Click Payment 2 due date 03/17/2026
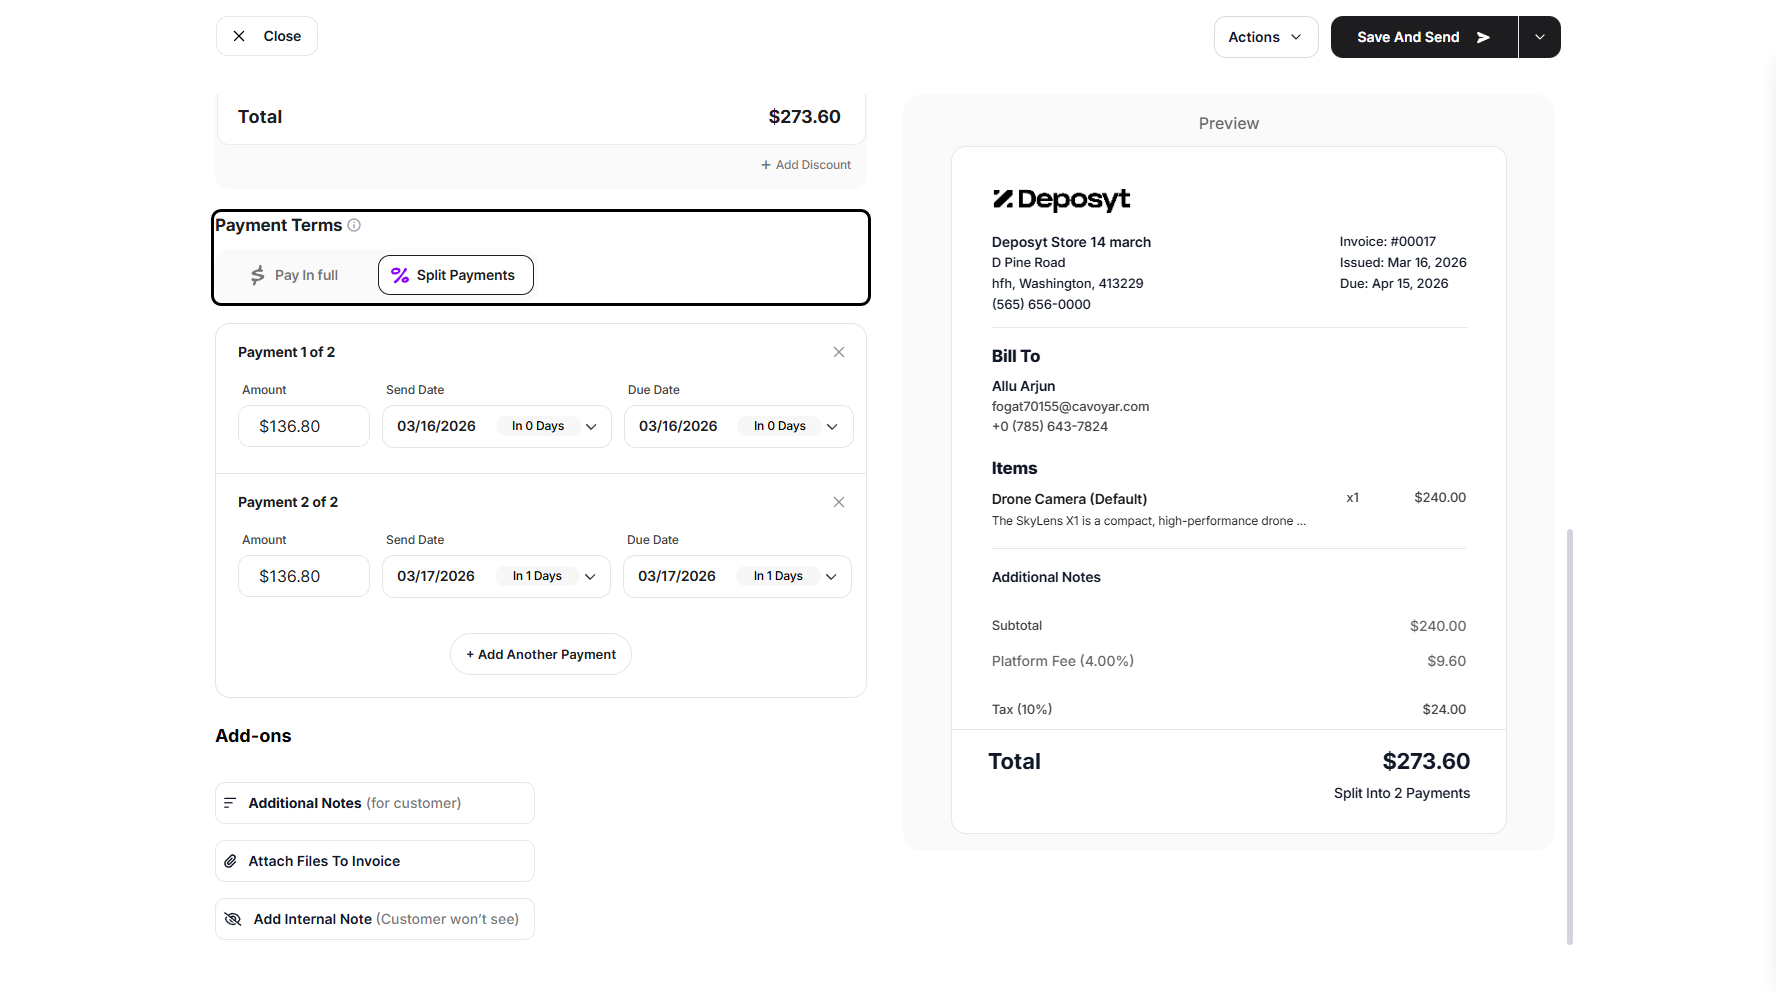The width and height of the screenshot is (1776, 992). 677,576
